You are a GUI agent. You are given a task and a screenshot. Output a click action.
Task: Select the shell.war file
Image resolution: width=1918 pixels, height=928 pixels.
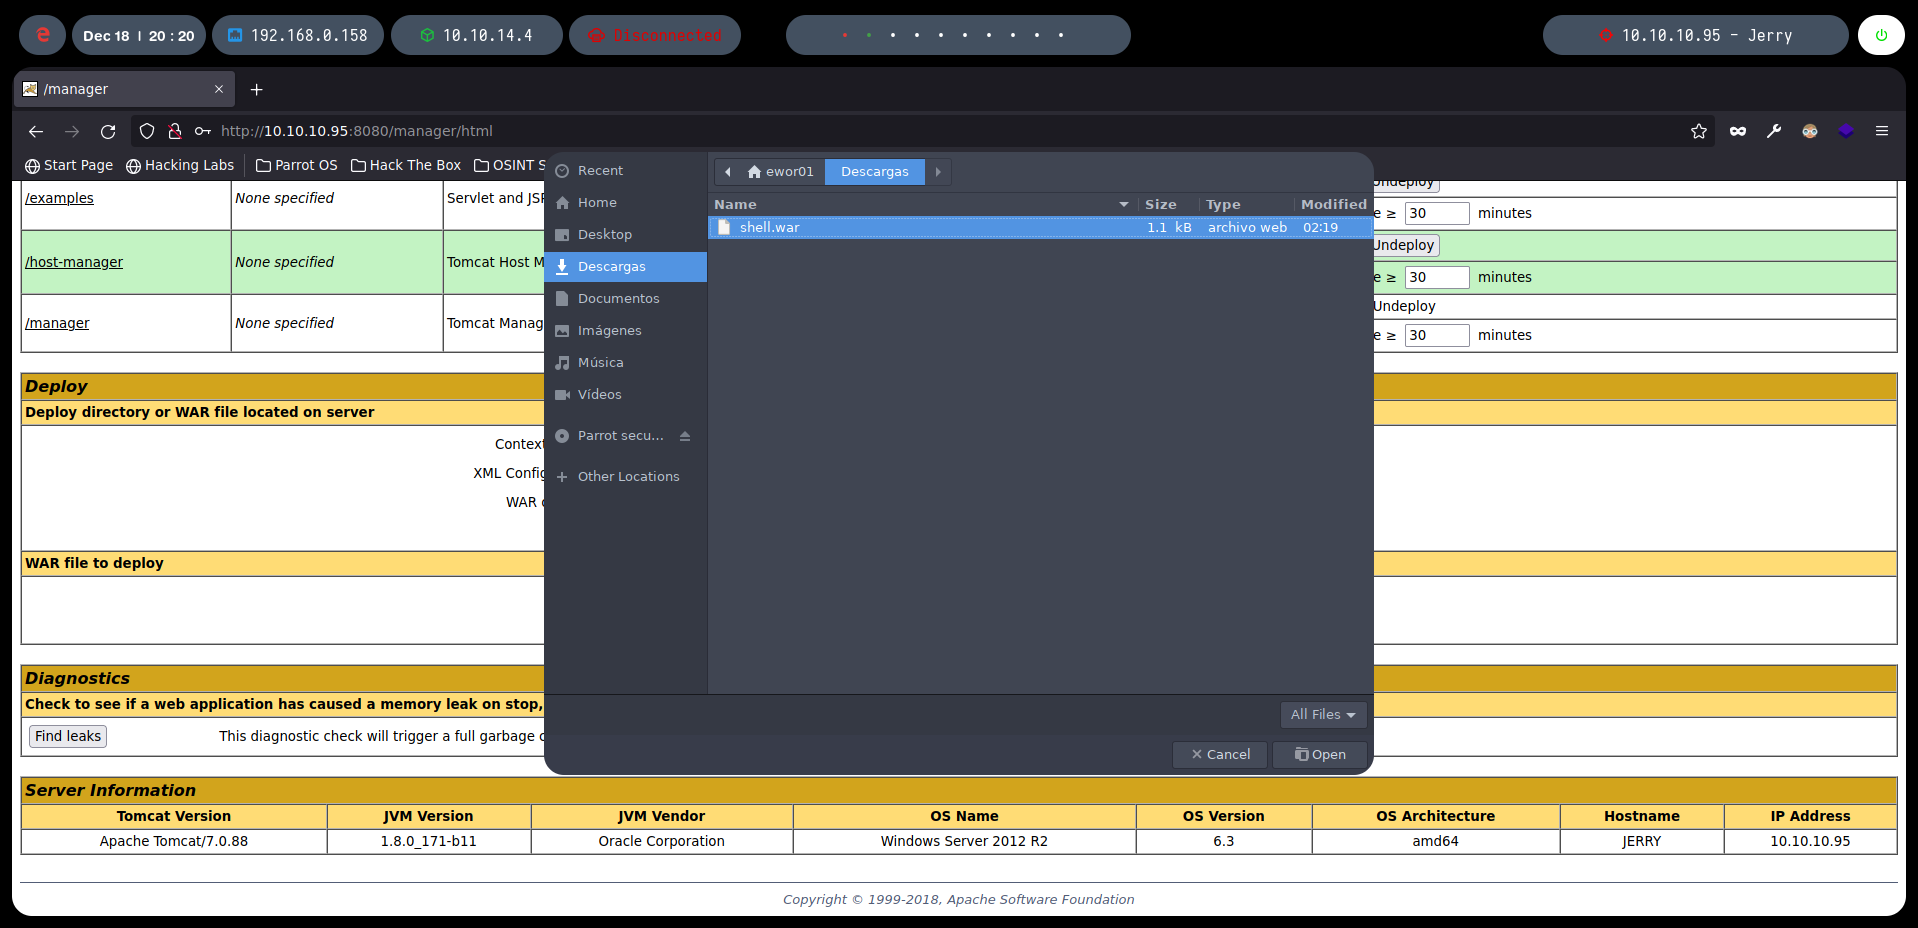click(1040, 228)
